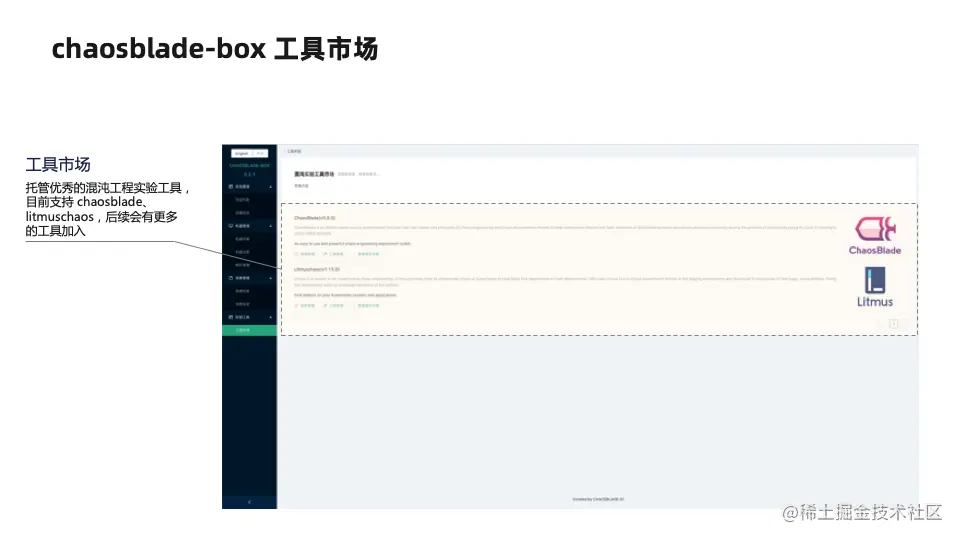
Task: Switch language to English in sidebar toggle
Action: click(x=242, y=153)
